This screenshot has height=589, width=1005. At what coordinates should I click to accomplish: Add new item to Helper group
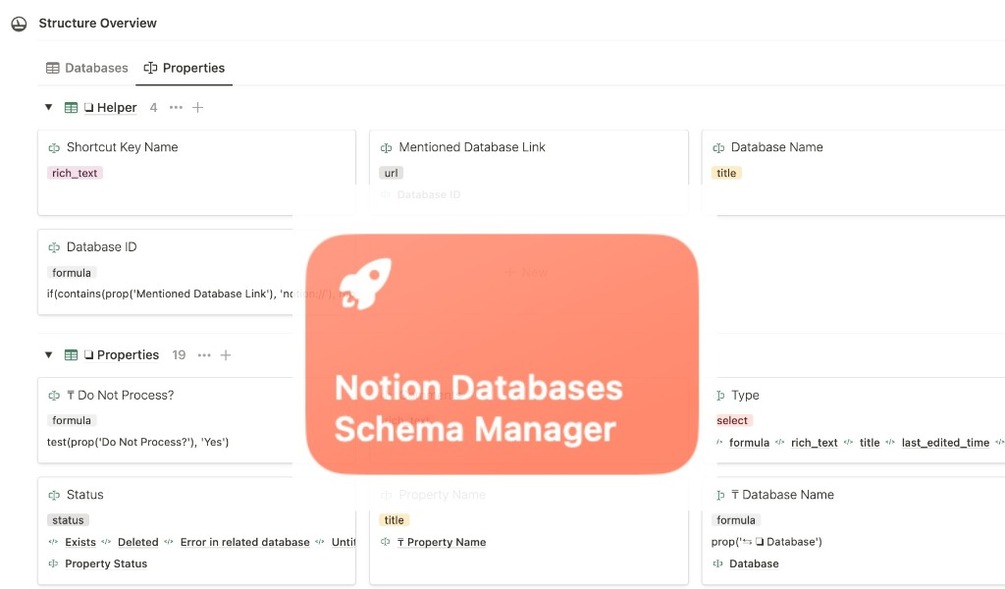click(x=197, y=108)
